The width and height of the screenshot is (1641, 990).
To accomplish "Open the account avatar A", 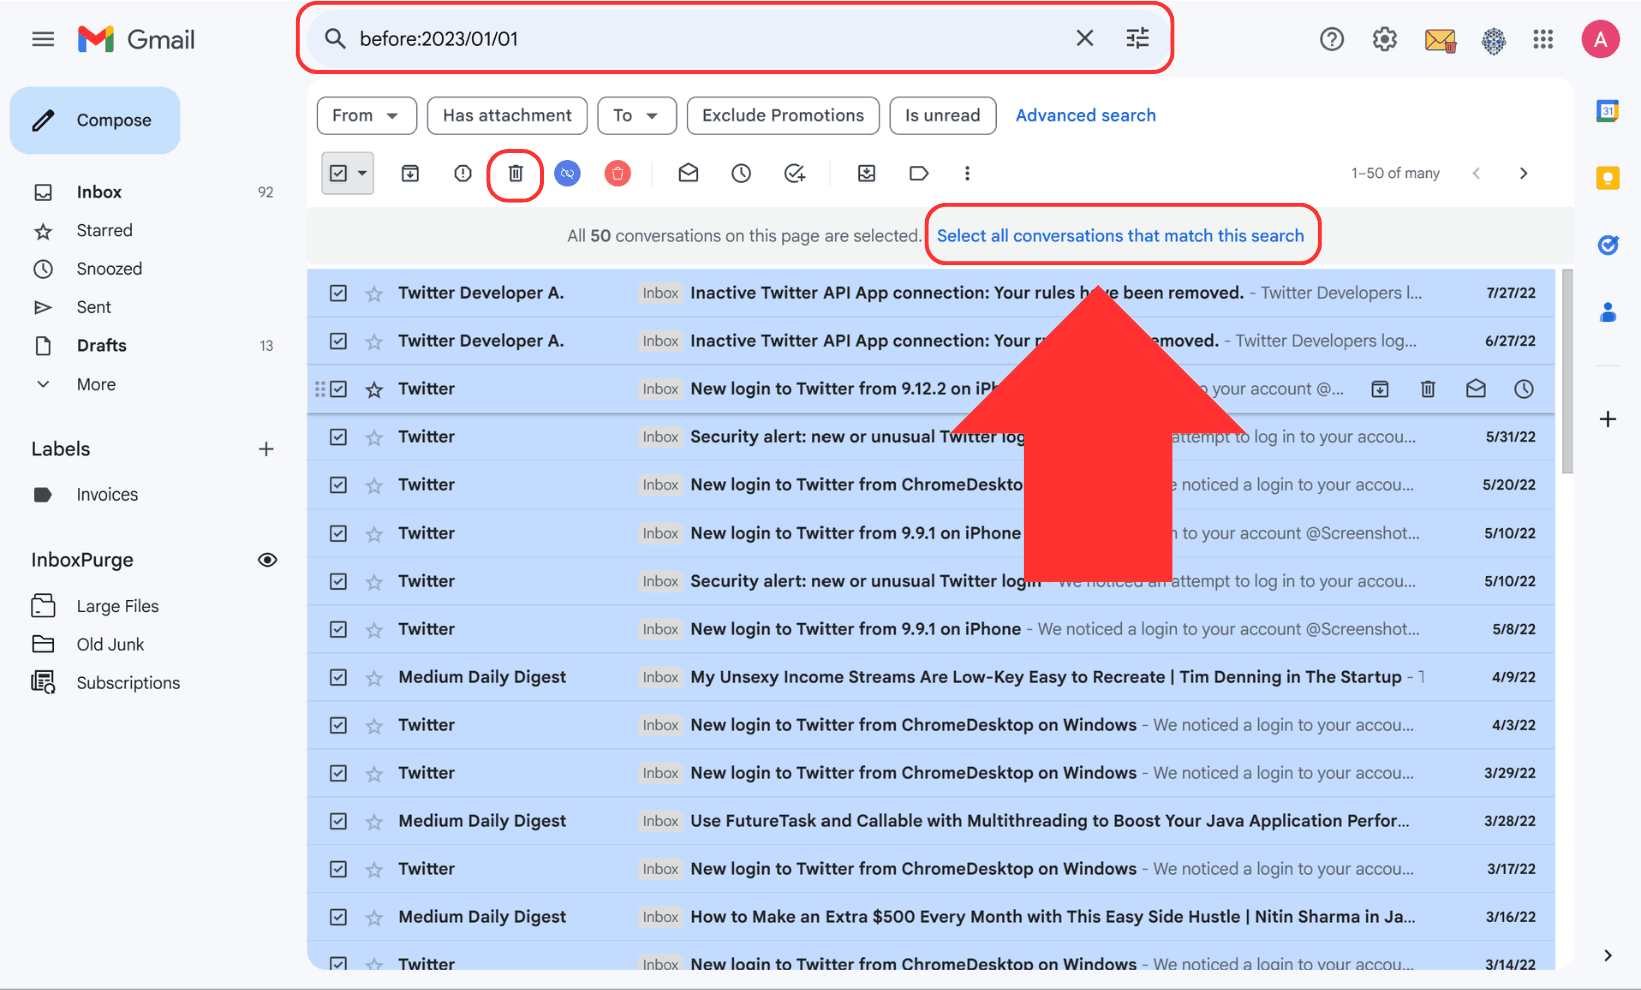I will tap(1600, 39).
